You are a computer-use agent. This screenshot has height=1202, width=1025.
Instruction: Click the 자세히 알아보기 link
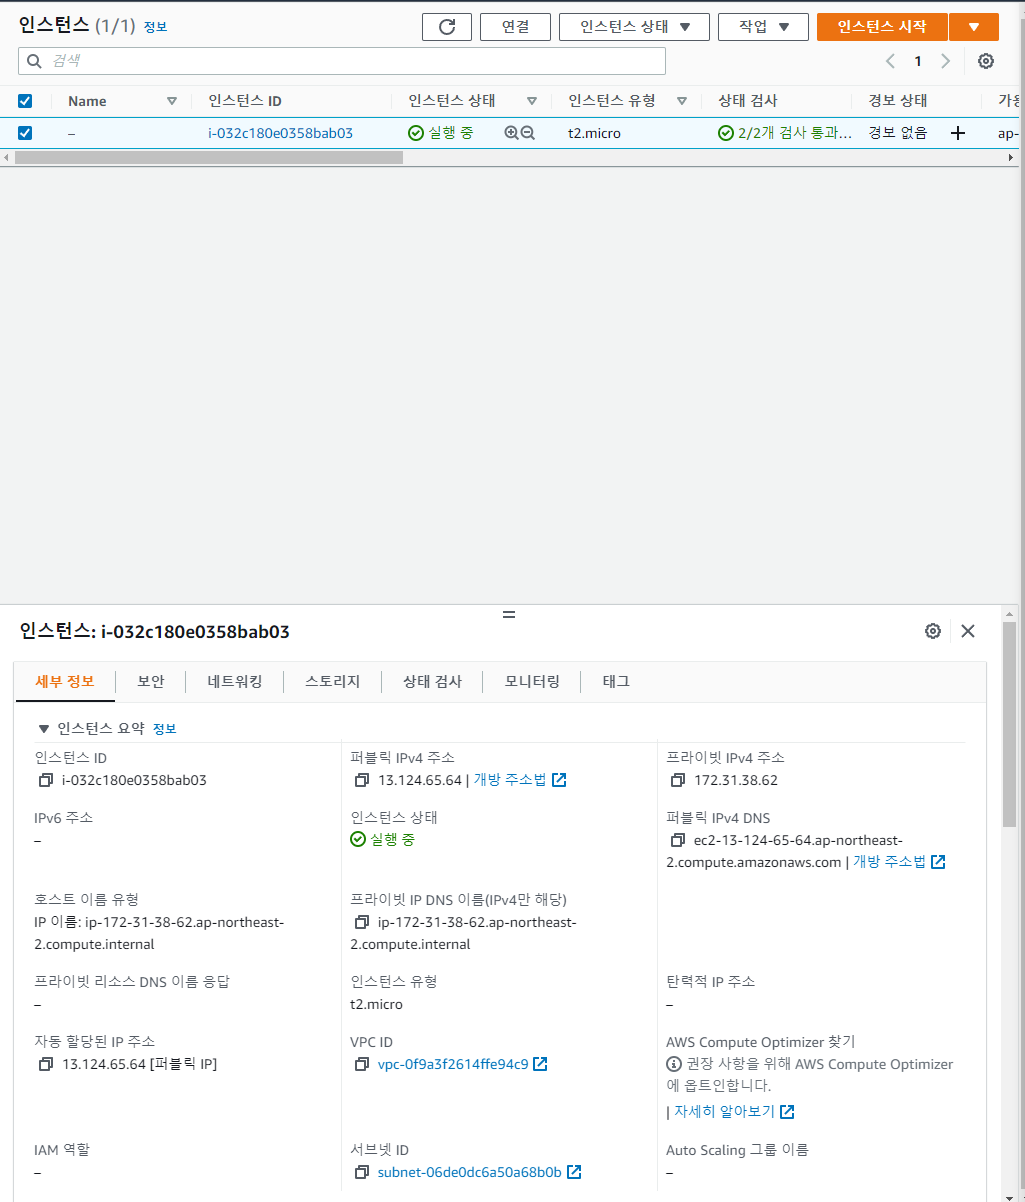click(x=725, y=1112)
